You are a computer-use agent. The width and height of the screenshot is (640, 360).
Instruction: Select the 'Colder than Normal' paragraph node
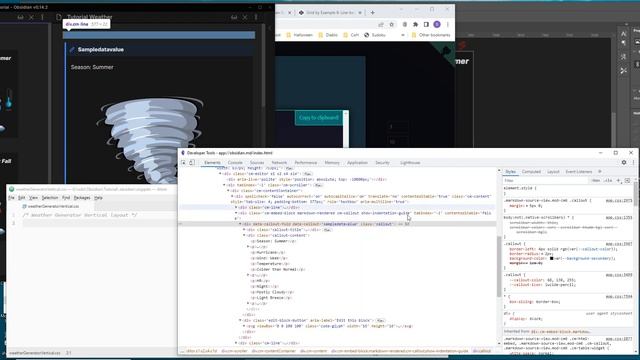tap(278, 269)
